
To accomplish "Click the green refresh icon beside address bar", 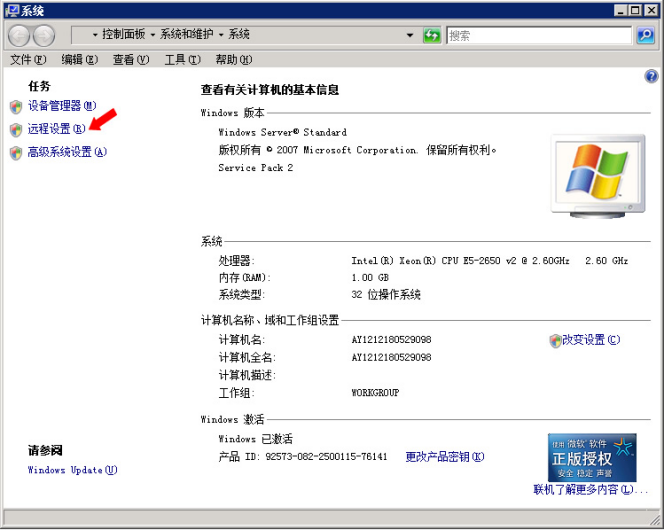I will point(432,35).
